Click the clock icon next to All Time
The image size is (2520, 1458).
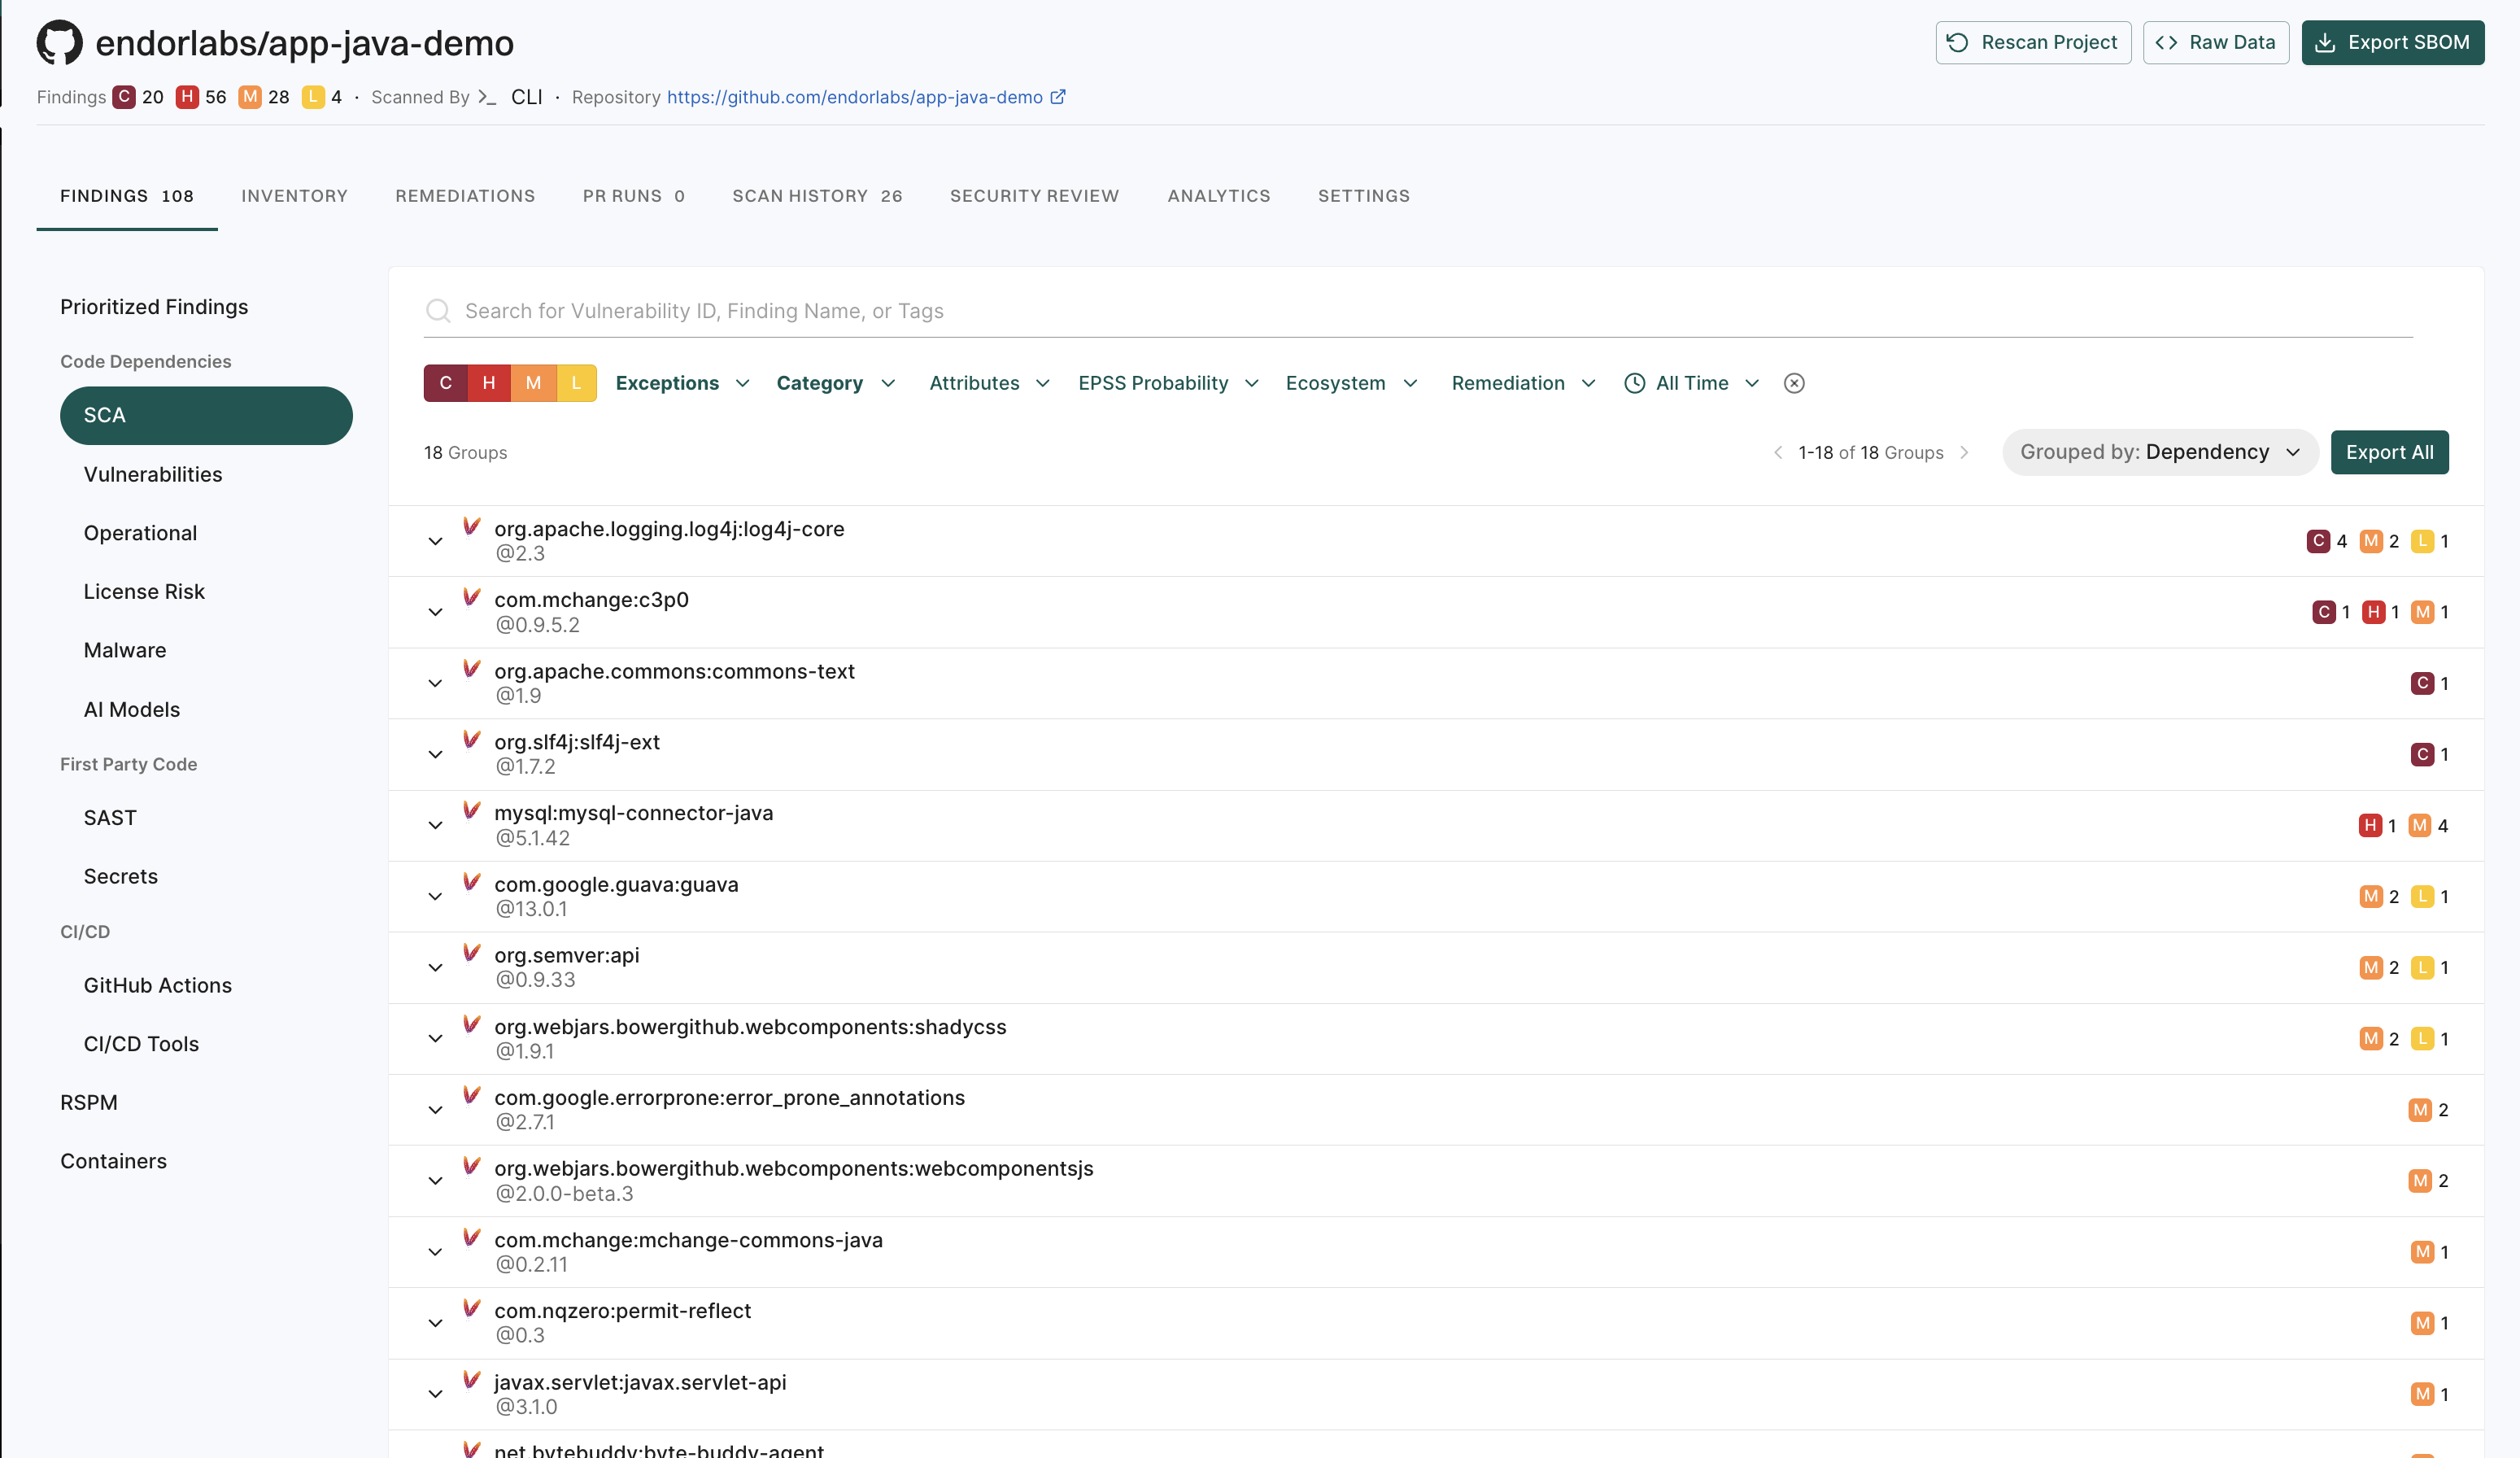(x=1635, y=383)
